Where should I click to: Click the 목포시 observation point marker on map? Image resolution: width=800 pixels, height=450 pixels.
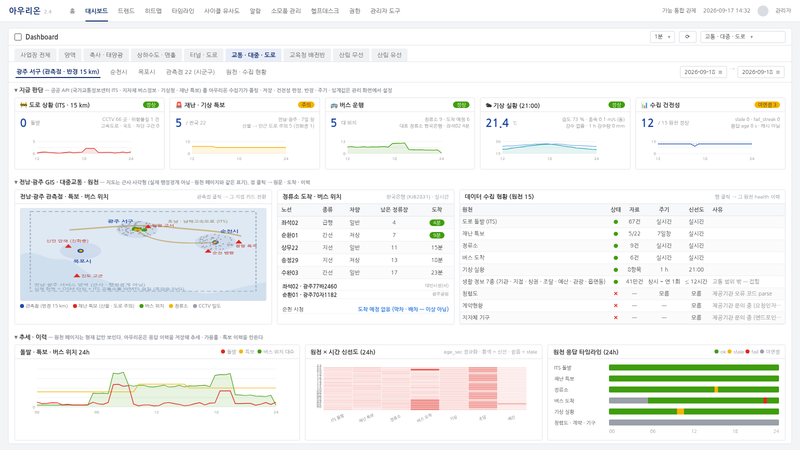[x=81, y=251]
